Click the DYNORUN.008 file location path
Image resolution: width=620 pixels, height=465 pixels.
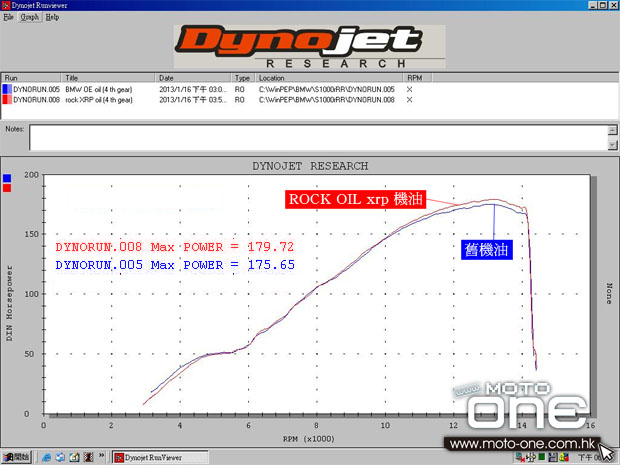[327, 100]
